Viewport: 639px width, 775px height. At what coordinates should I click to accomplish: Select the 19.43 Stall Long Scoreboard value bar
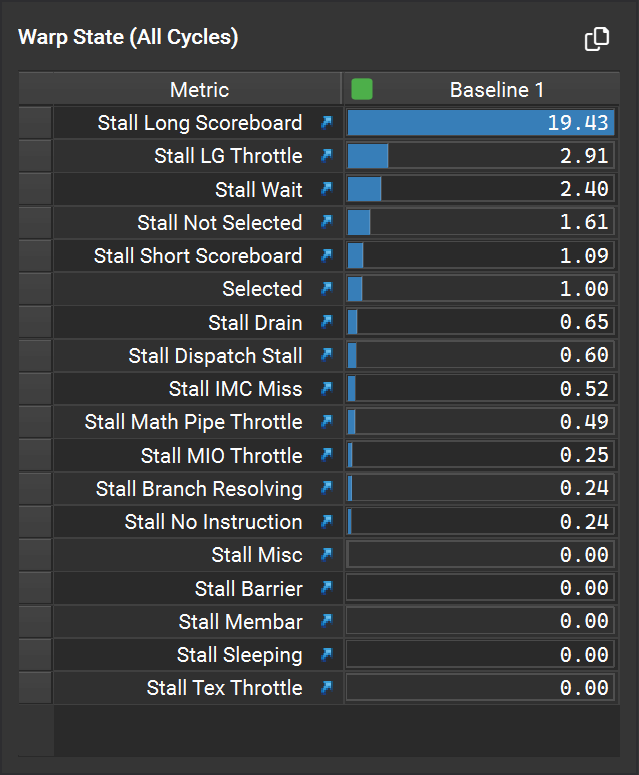coord(480,123)
